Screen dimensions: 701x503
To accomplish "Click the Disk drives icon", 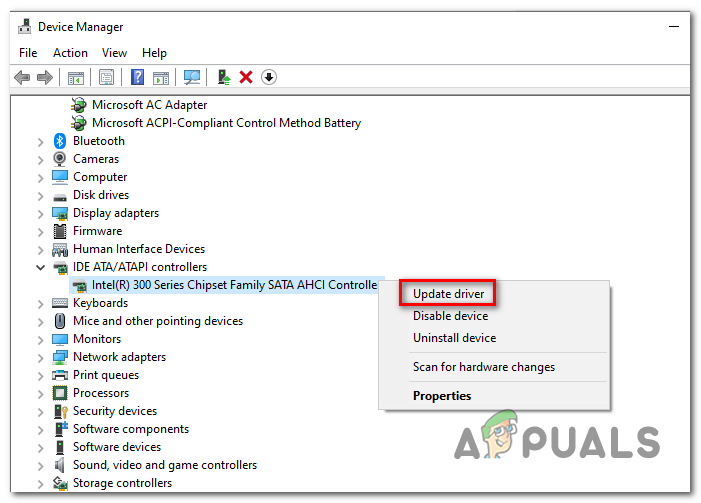I will pos(60,197).
